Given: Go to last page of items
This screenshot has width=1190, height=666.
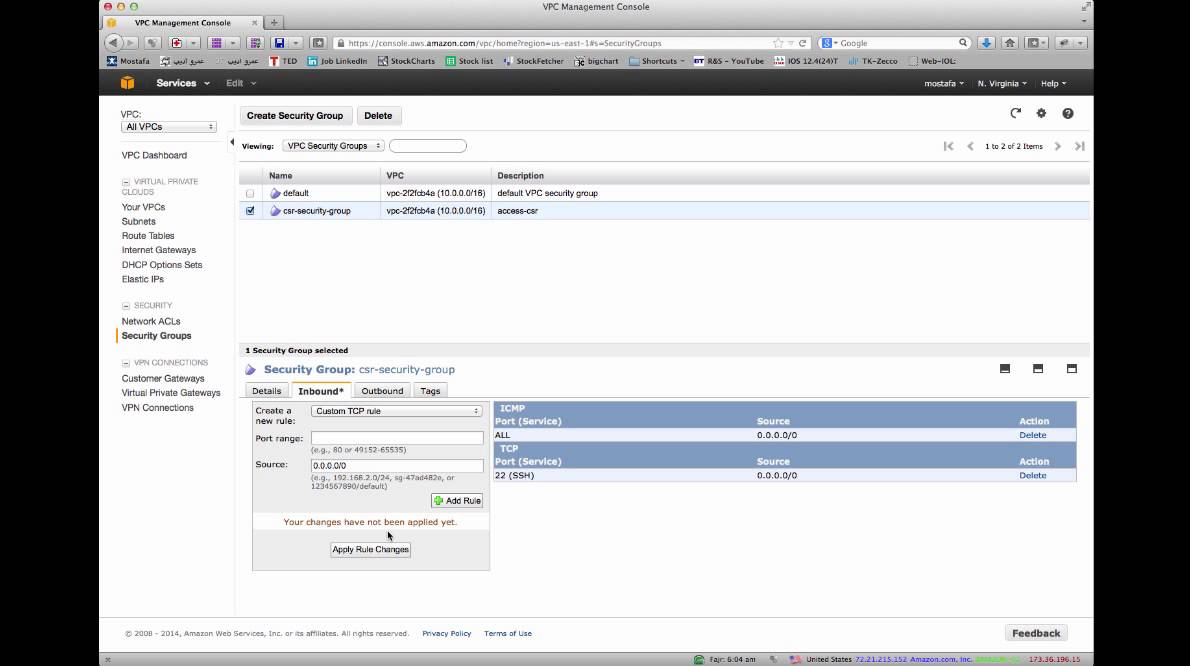Looking at the screenshot, I should pyautogui.click(x=1079, y=146).
